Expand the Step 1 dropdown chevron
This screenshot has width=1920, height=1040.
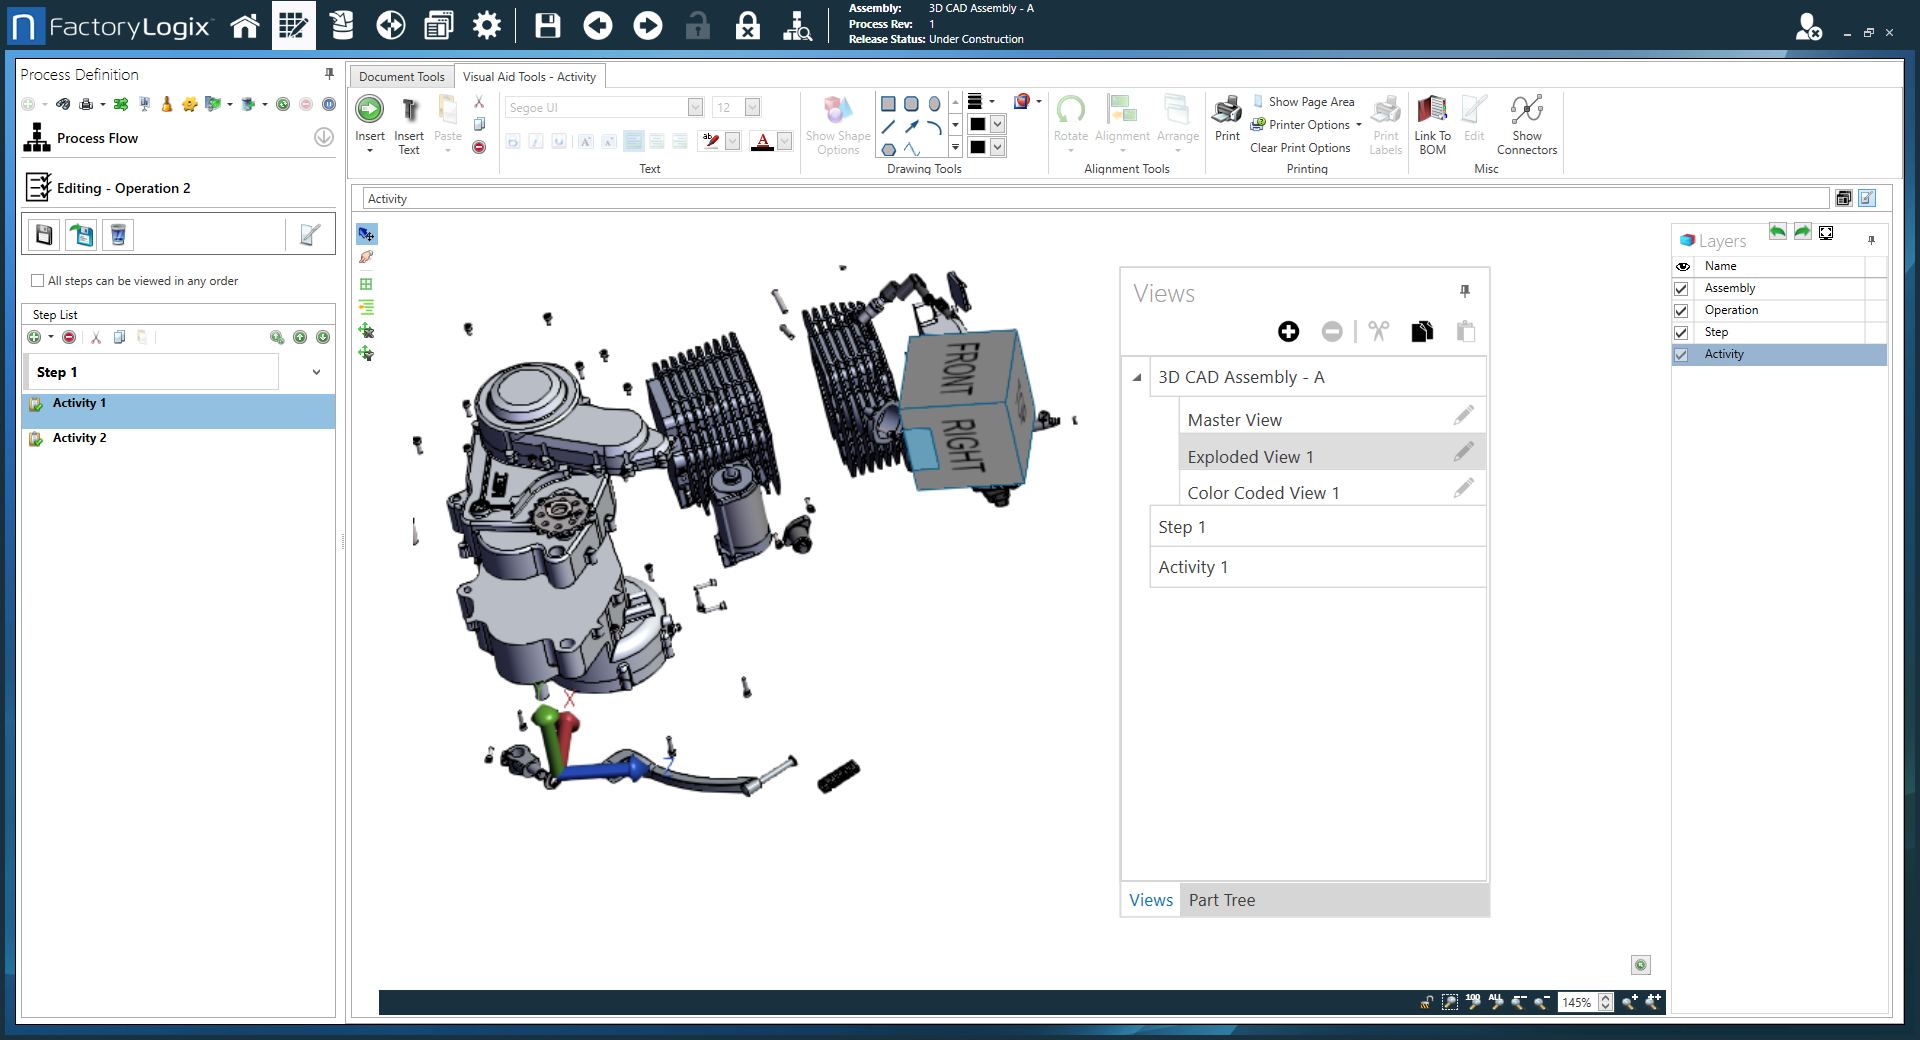point(316,372)
